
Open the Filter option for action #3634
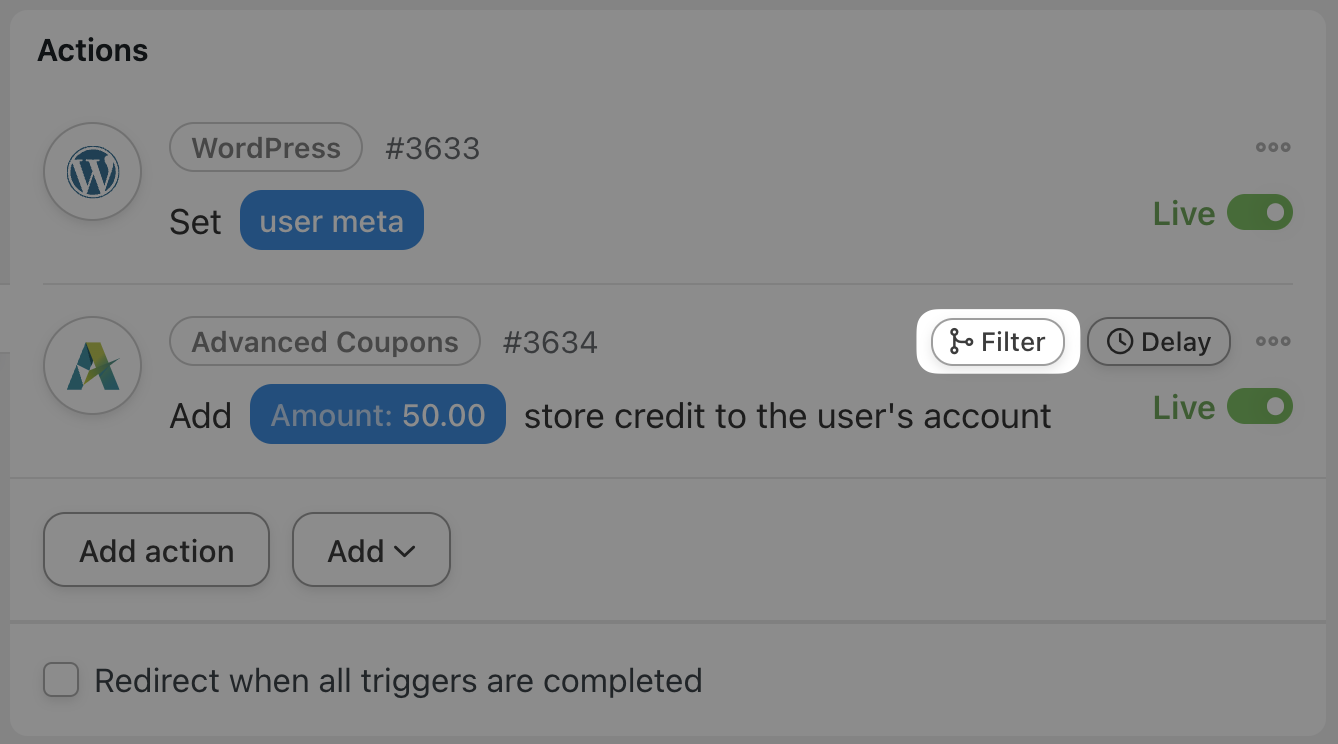pyautogui.click(x=998, y=342)
